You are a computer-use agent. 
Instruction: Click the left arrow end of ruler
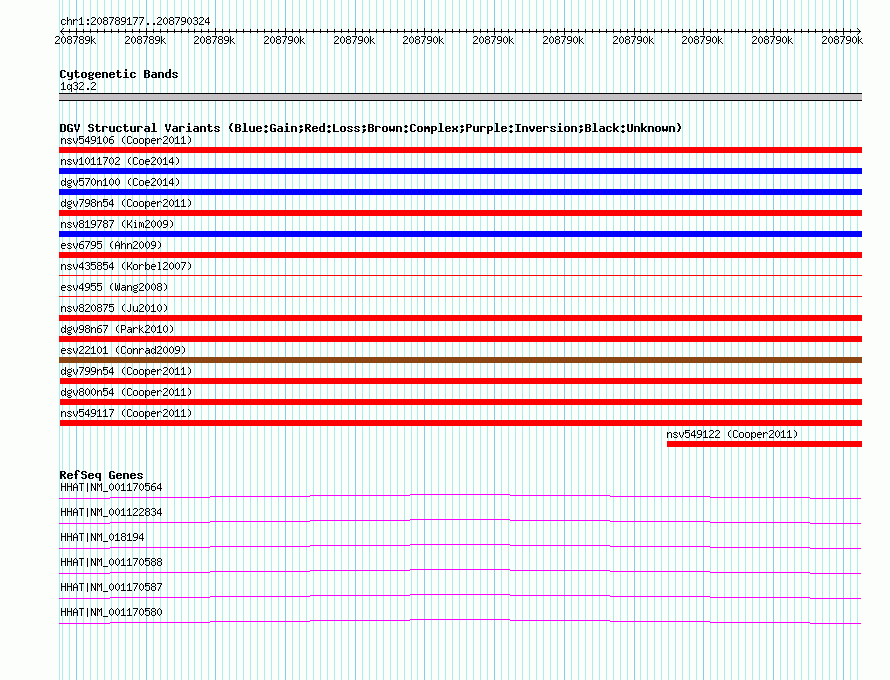[61, 31]
